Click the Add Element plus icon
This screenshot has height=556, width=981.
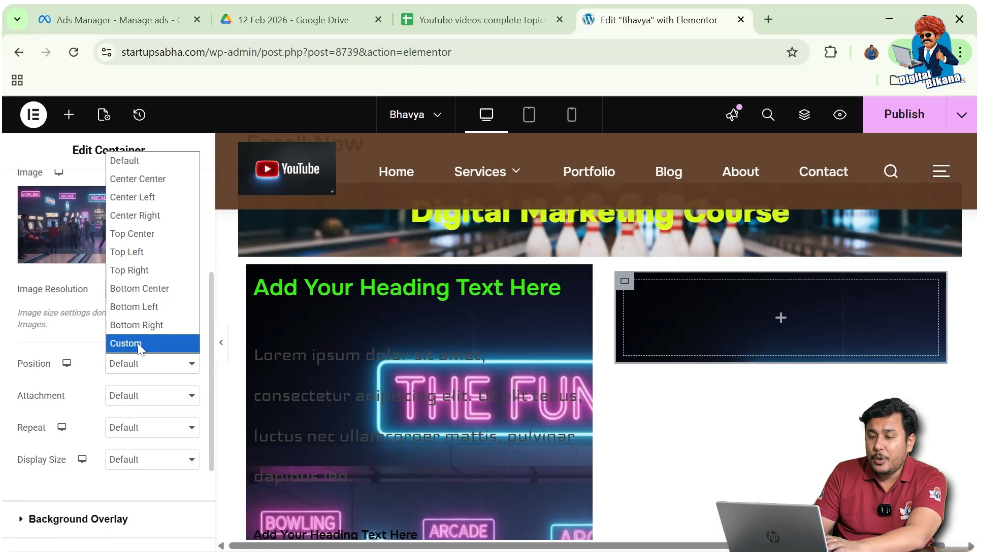coord(69,115)
